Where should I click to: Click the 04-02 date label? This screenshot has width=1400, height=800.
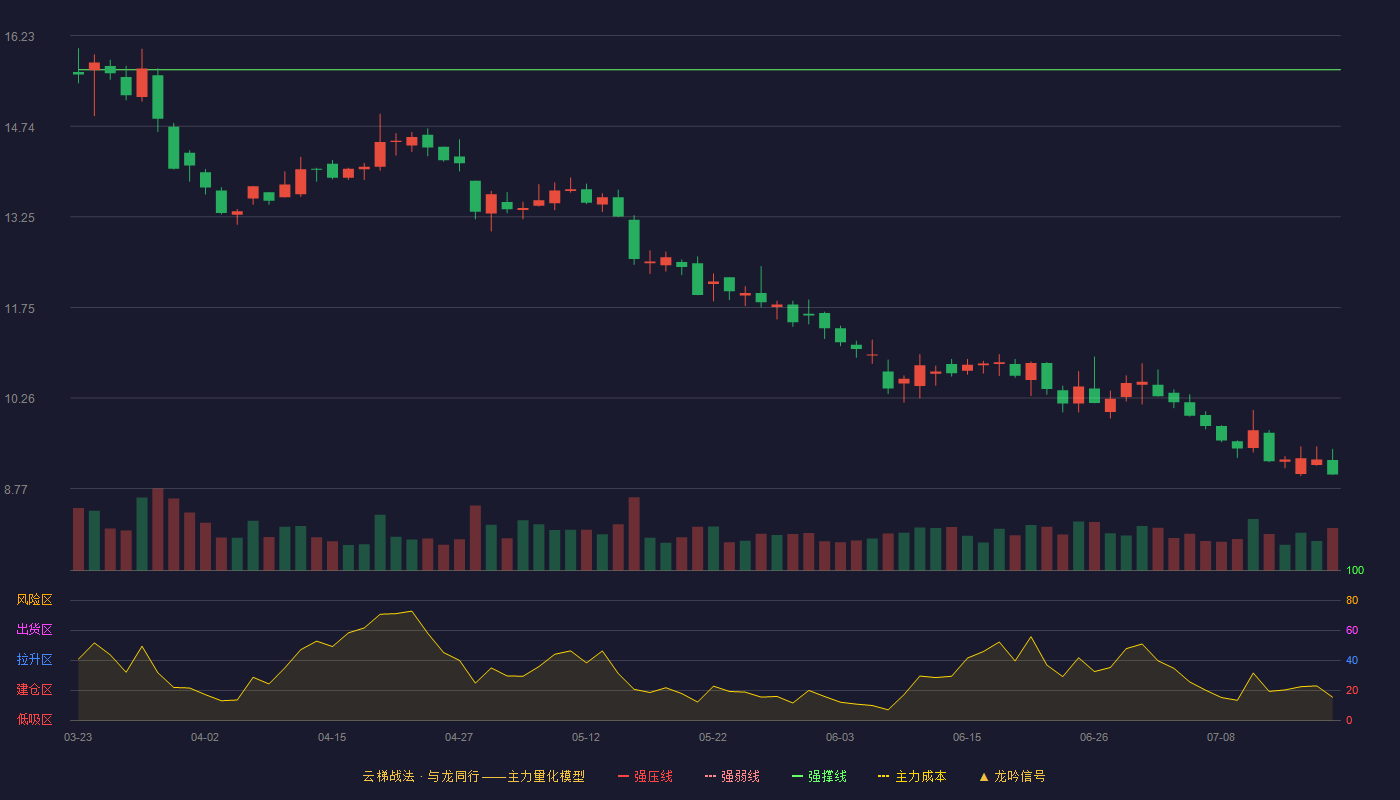coord(205,737)
